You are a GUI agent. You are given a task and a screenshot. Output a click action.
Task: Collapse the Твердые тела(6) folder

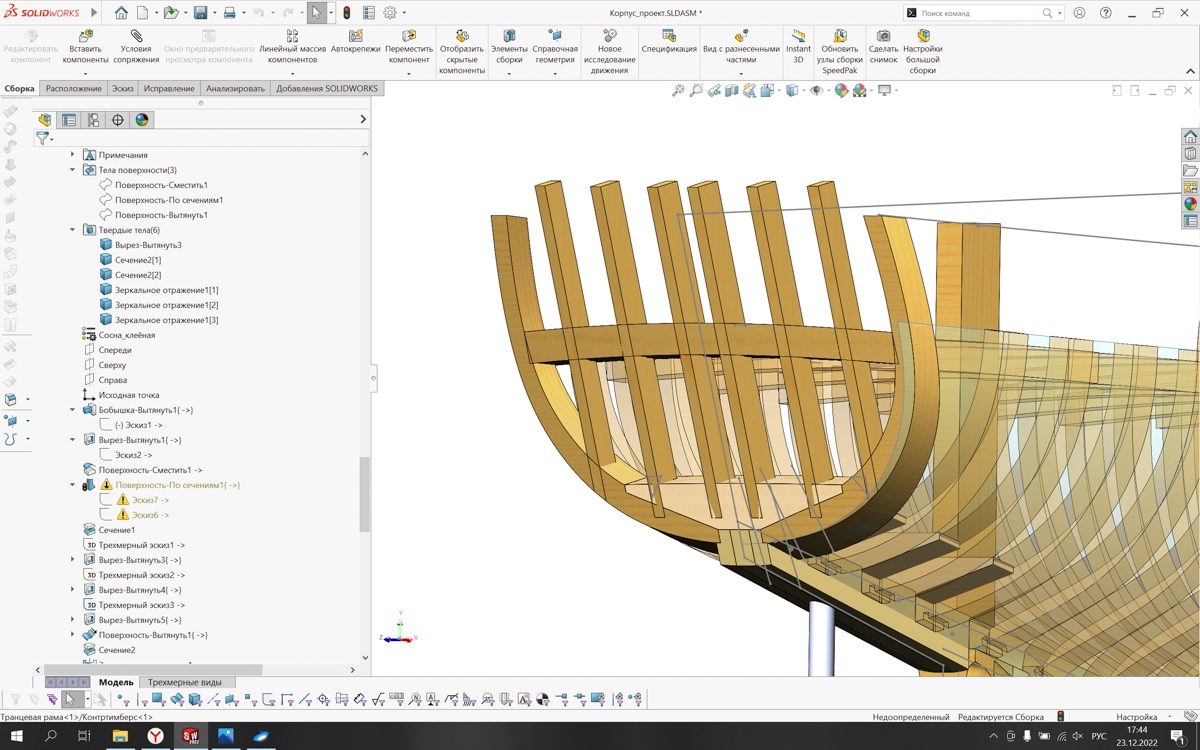pos(73,230)
